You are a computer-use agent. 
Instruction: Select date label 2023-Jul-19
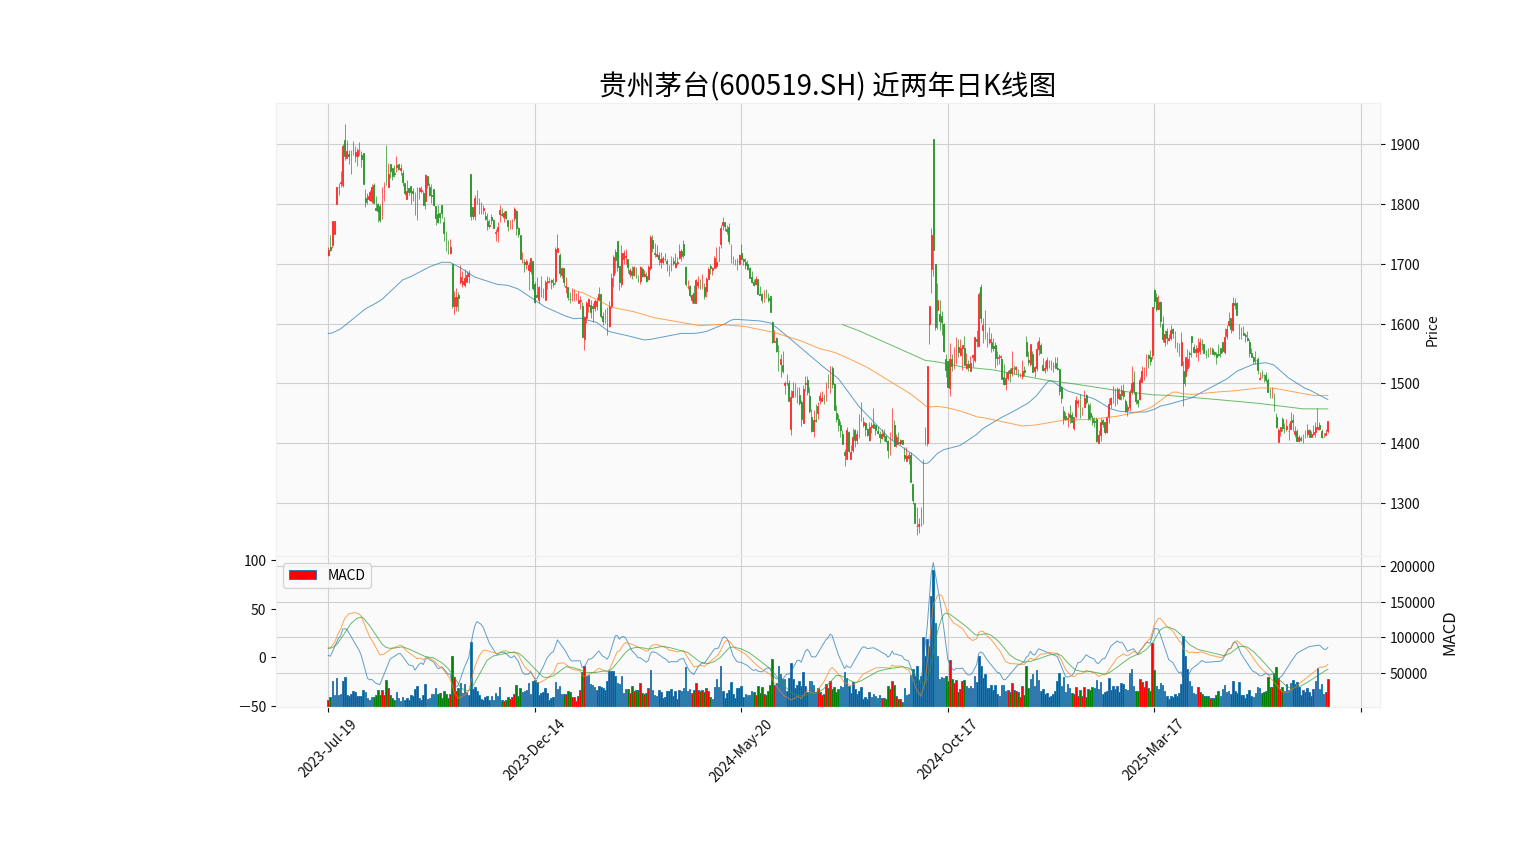point(327,748)
